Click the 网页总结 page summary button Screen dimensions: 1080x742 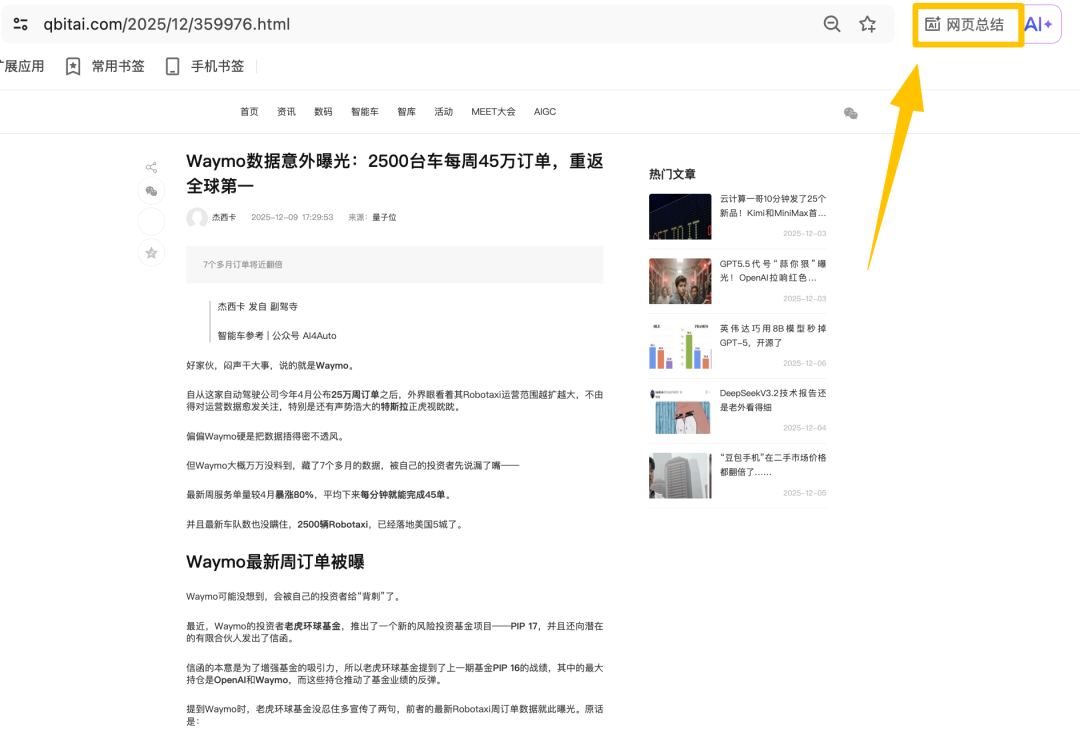point(965,25)
